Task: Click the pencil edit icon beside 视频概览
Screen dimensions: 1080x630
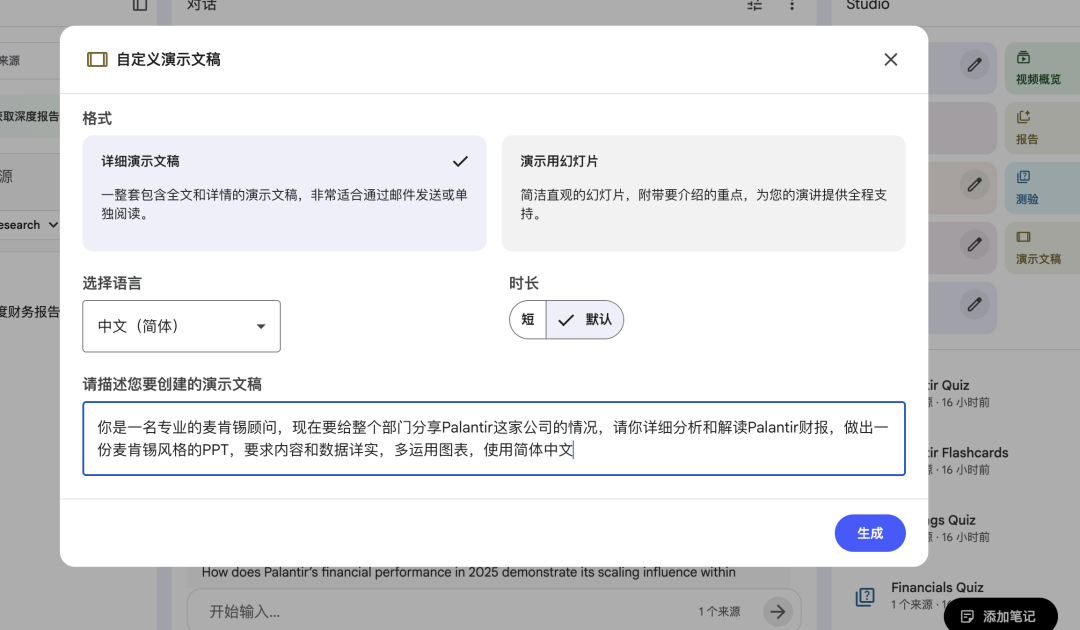Action: pos(974,64)
